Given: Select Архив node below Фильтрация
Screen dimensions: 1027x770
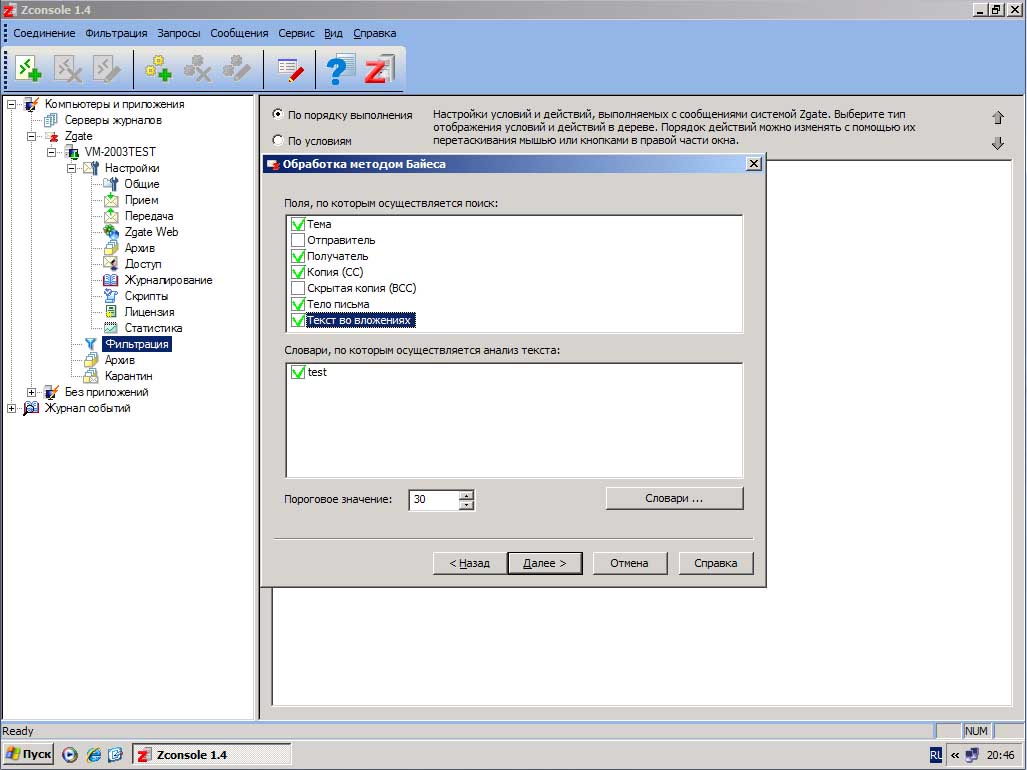Looking at the screenshot, I should pos(119,360).
